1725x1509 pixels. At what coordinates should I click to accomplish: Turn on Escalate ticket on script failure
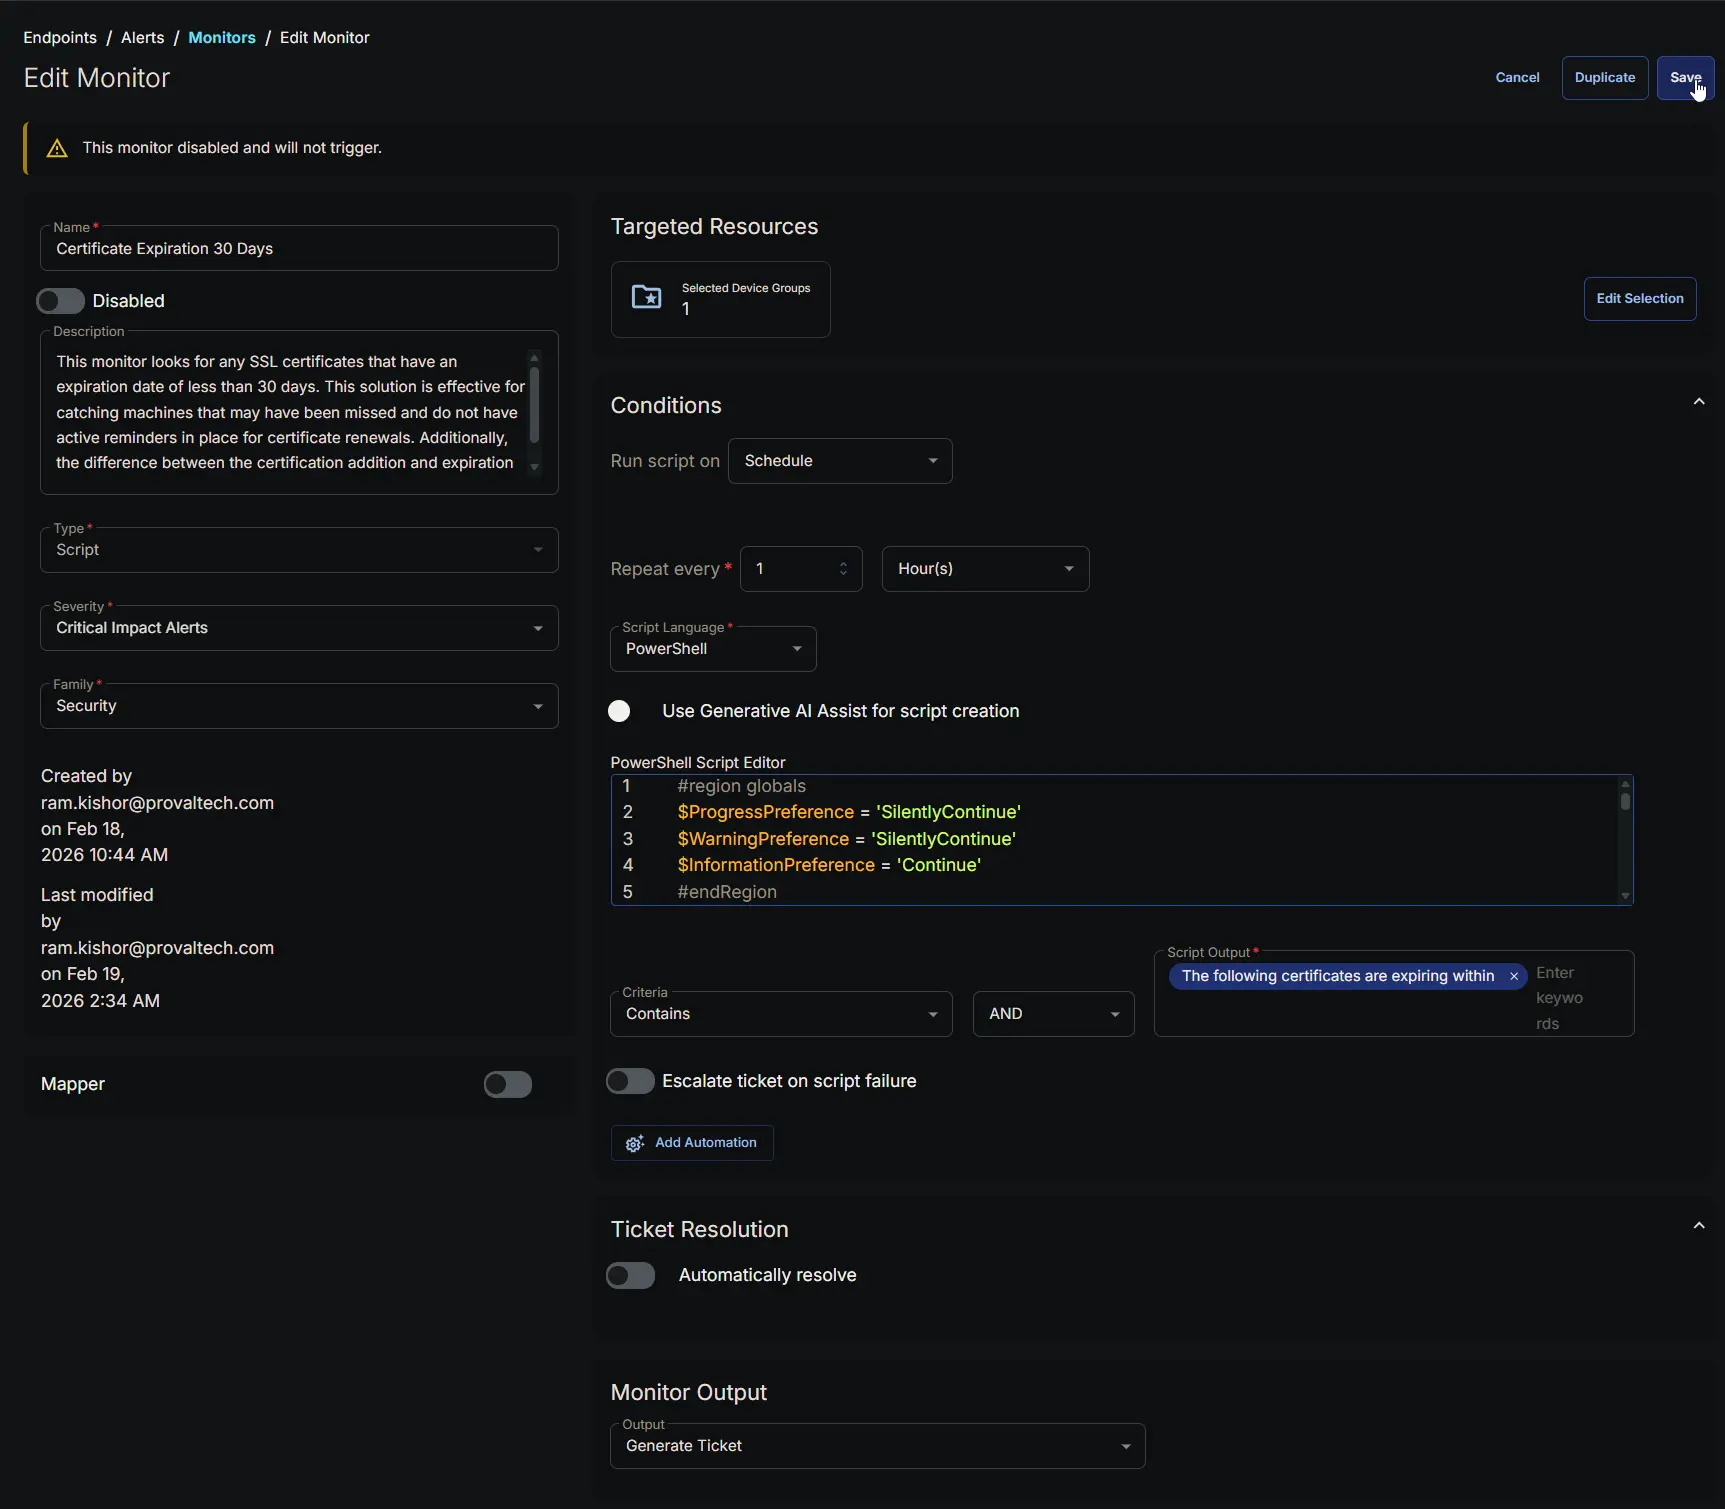[x=631, y=1081]
